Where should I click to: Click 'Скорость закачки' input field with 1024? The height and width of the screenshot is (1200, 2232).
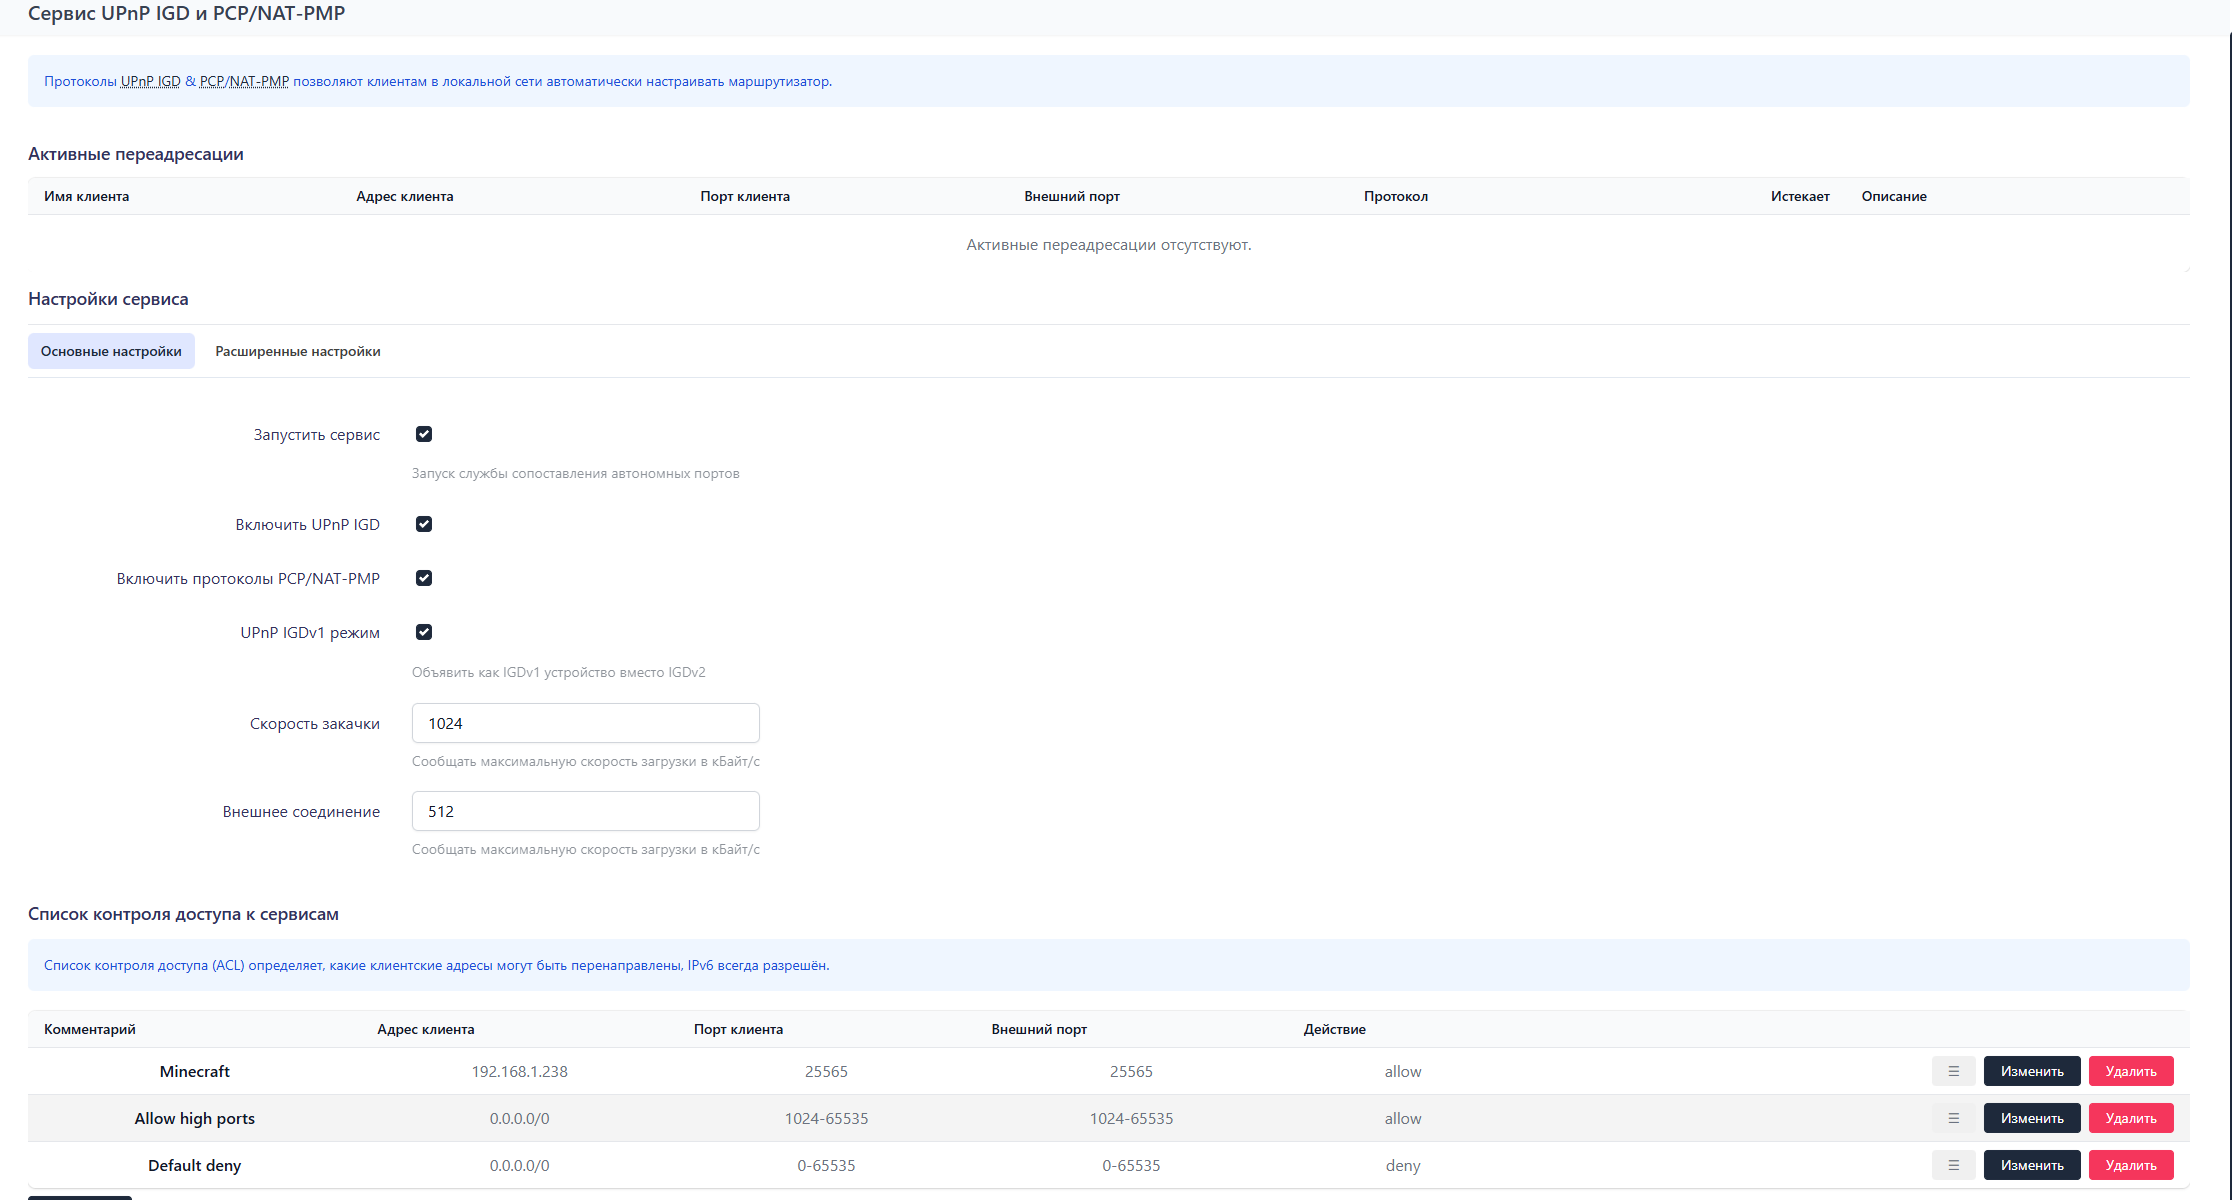coord(585,723)
